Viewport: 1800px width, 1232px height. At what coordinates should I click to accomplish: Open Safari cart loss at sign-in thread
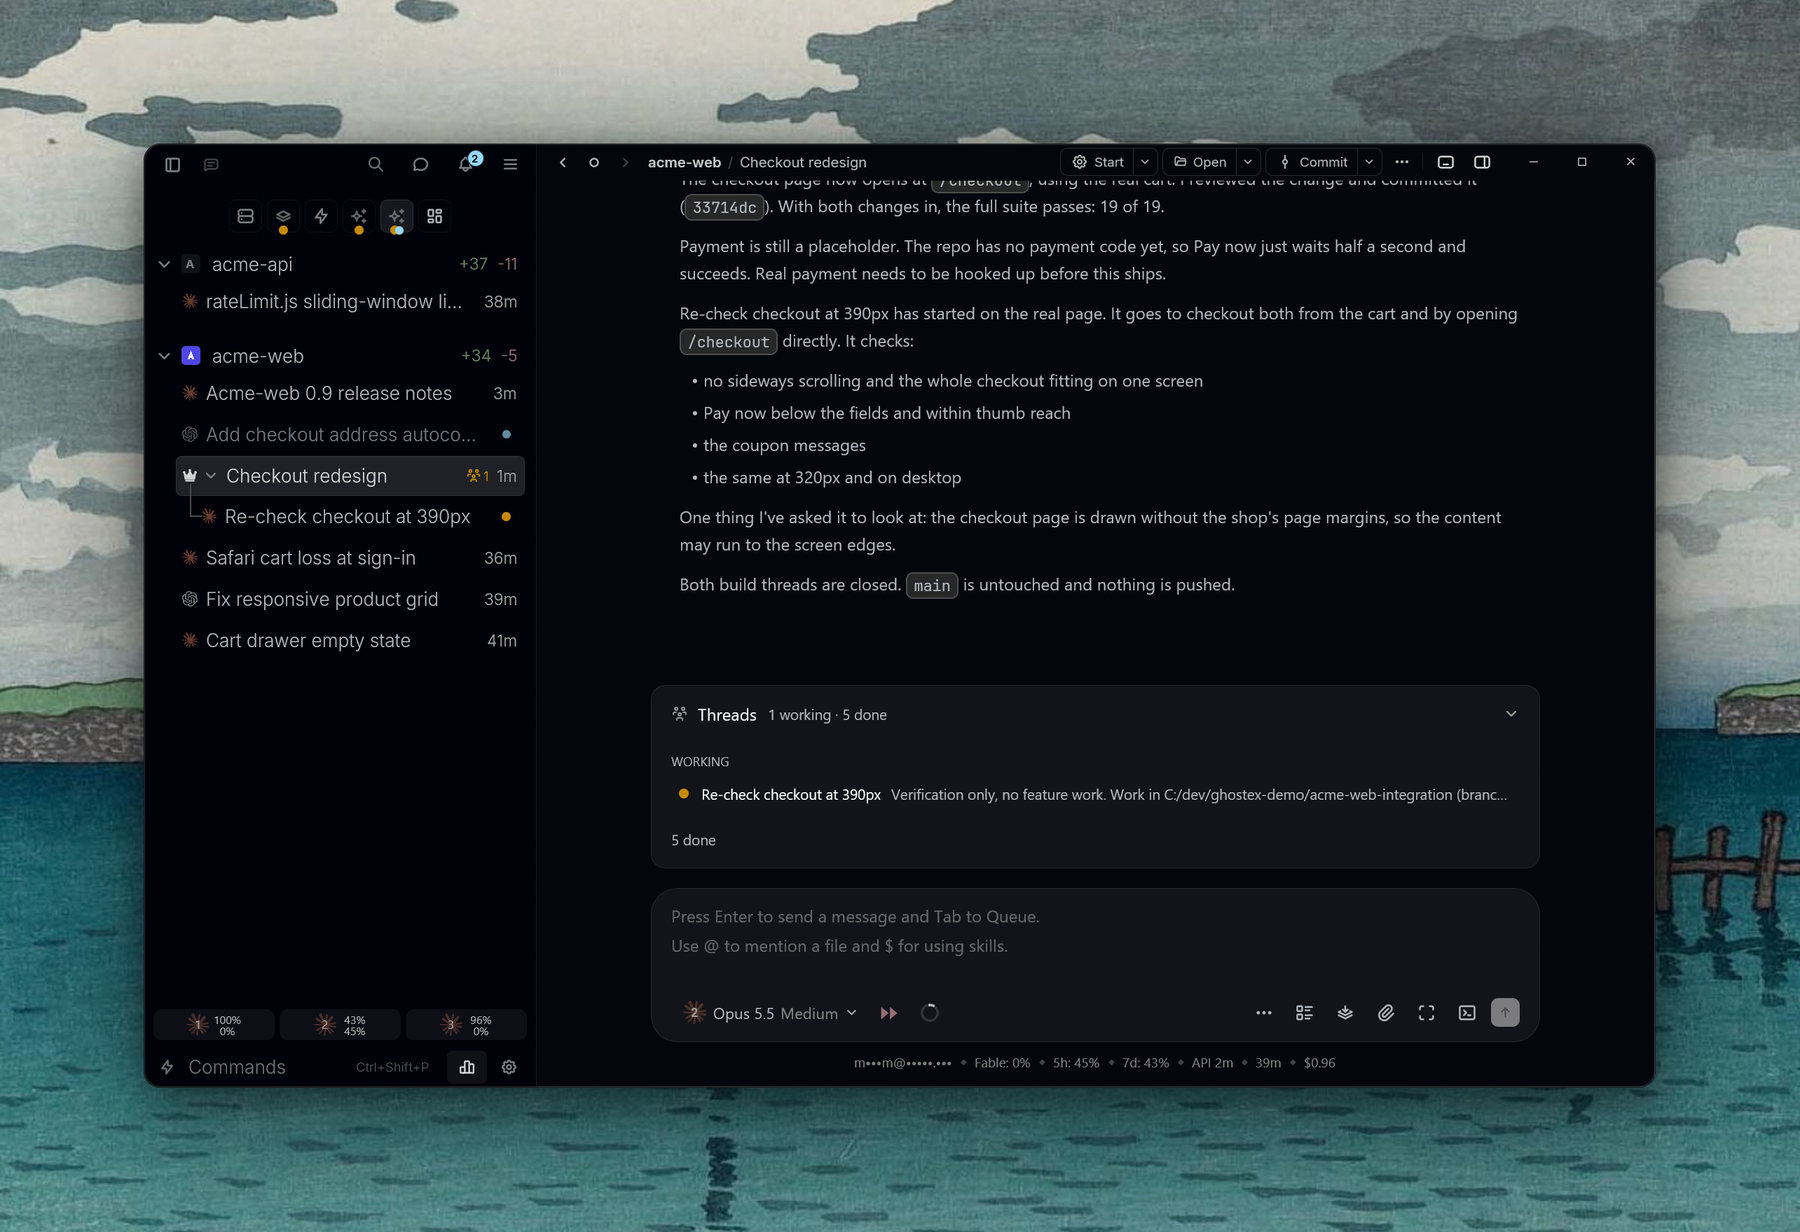[349, 558]
